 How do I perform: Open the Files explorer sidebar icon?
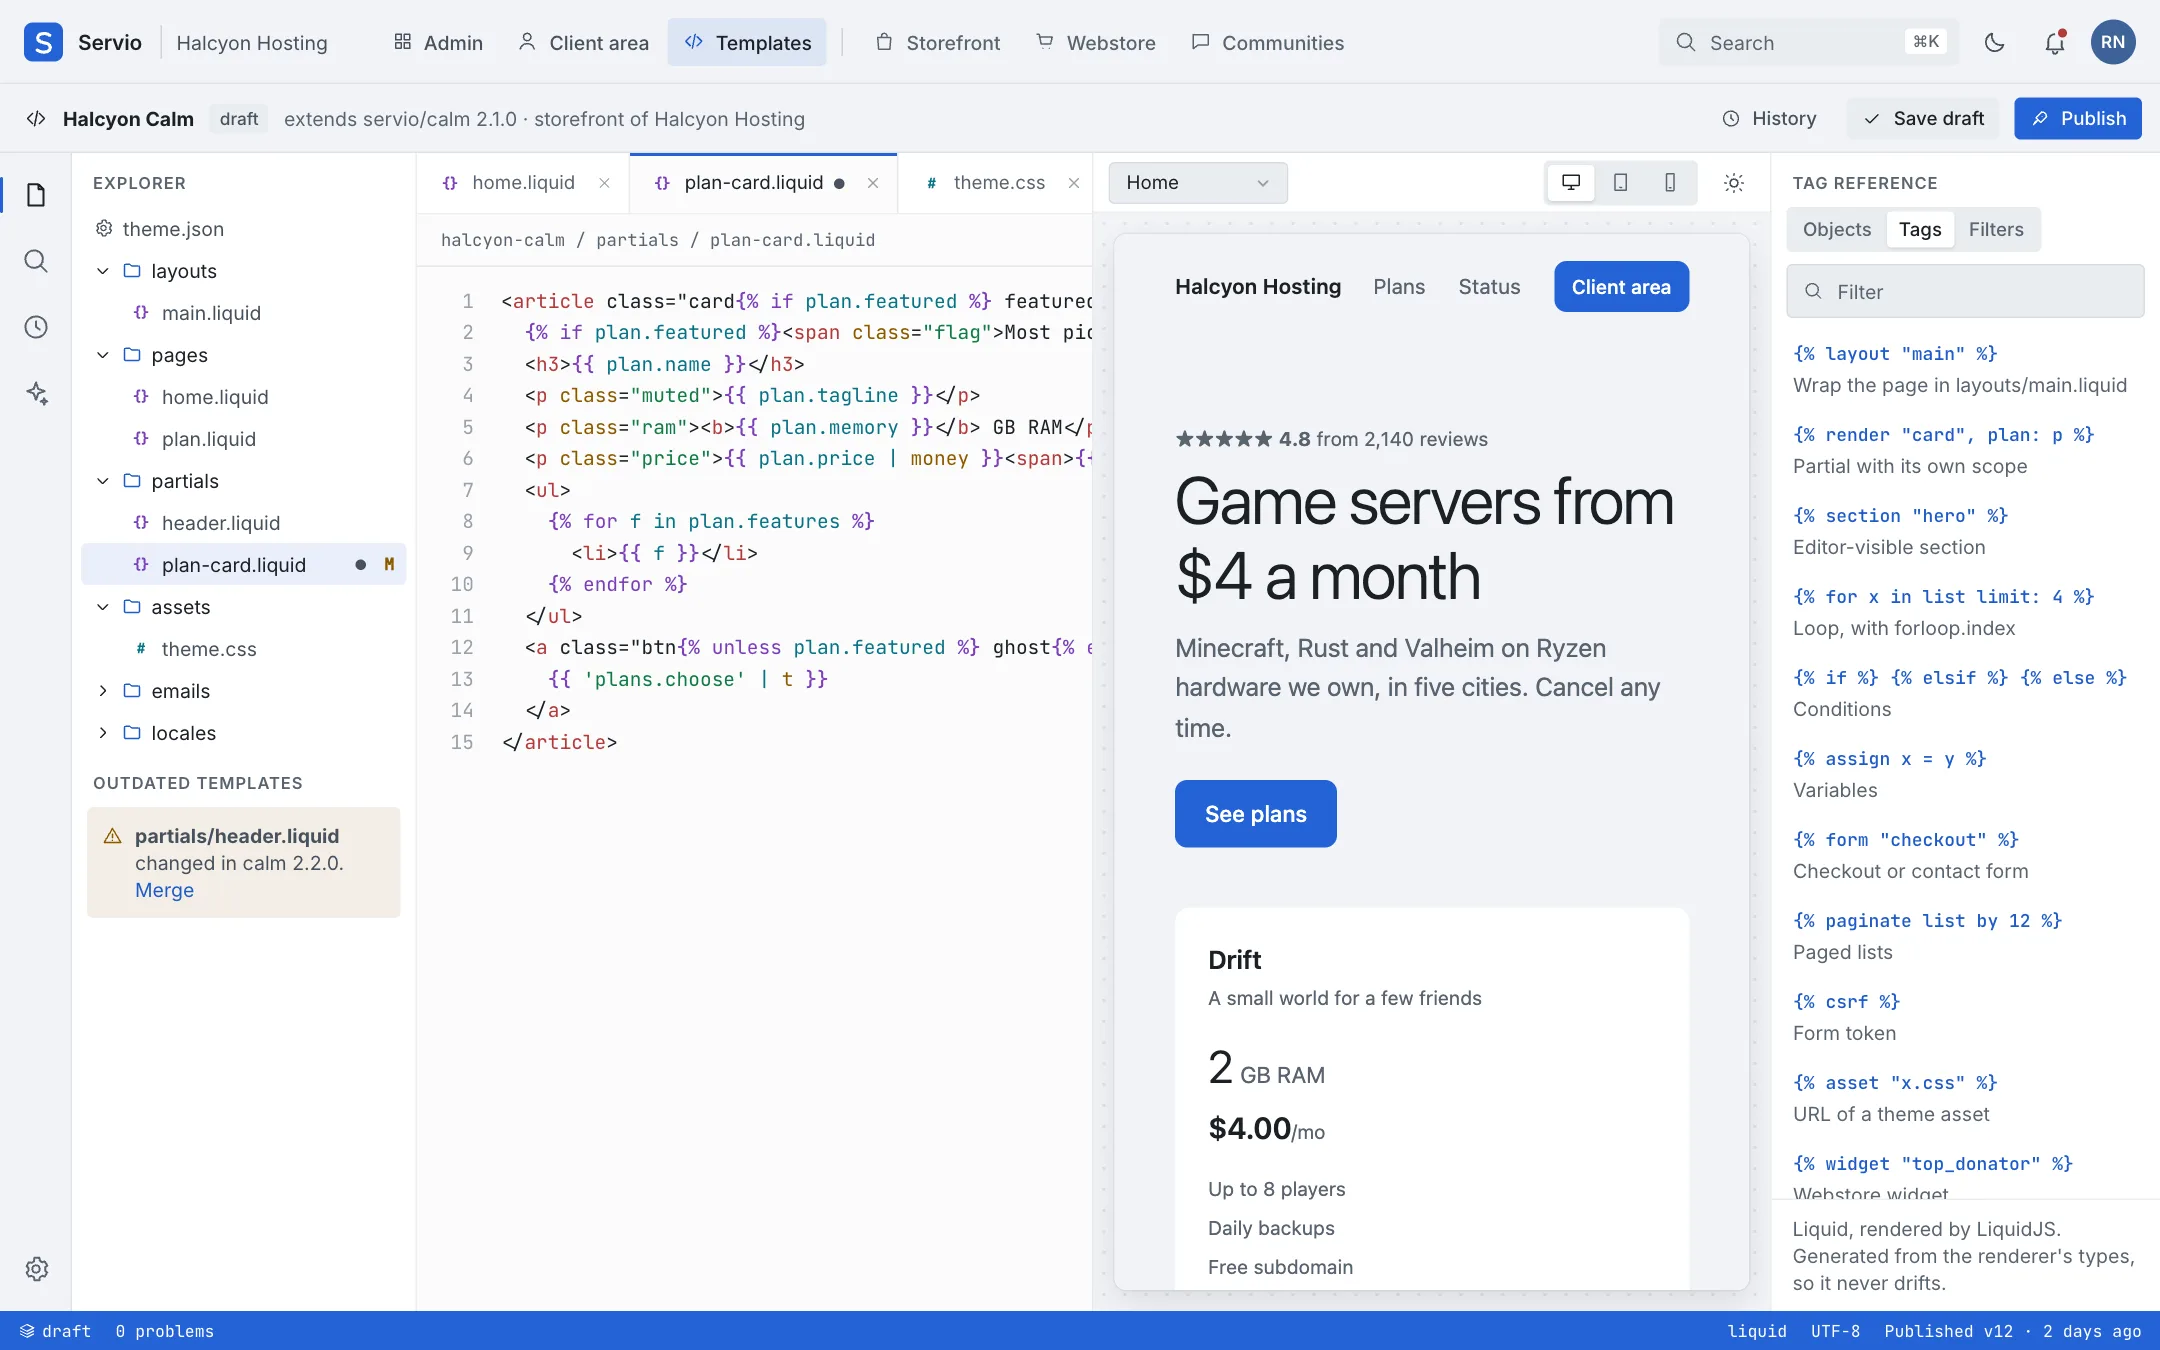tap(36, 194)
